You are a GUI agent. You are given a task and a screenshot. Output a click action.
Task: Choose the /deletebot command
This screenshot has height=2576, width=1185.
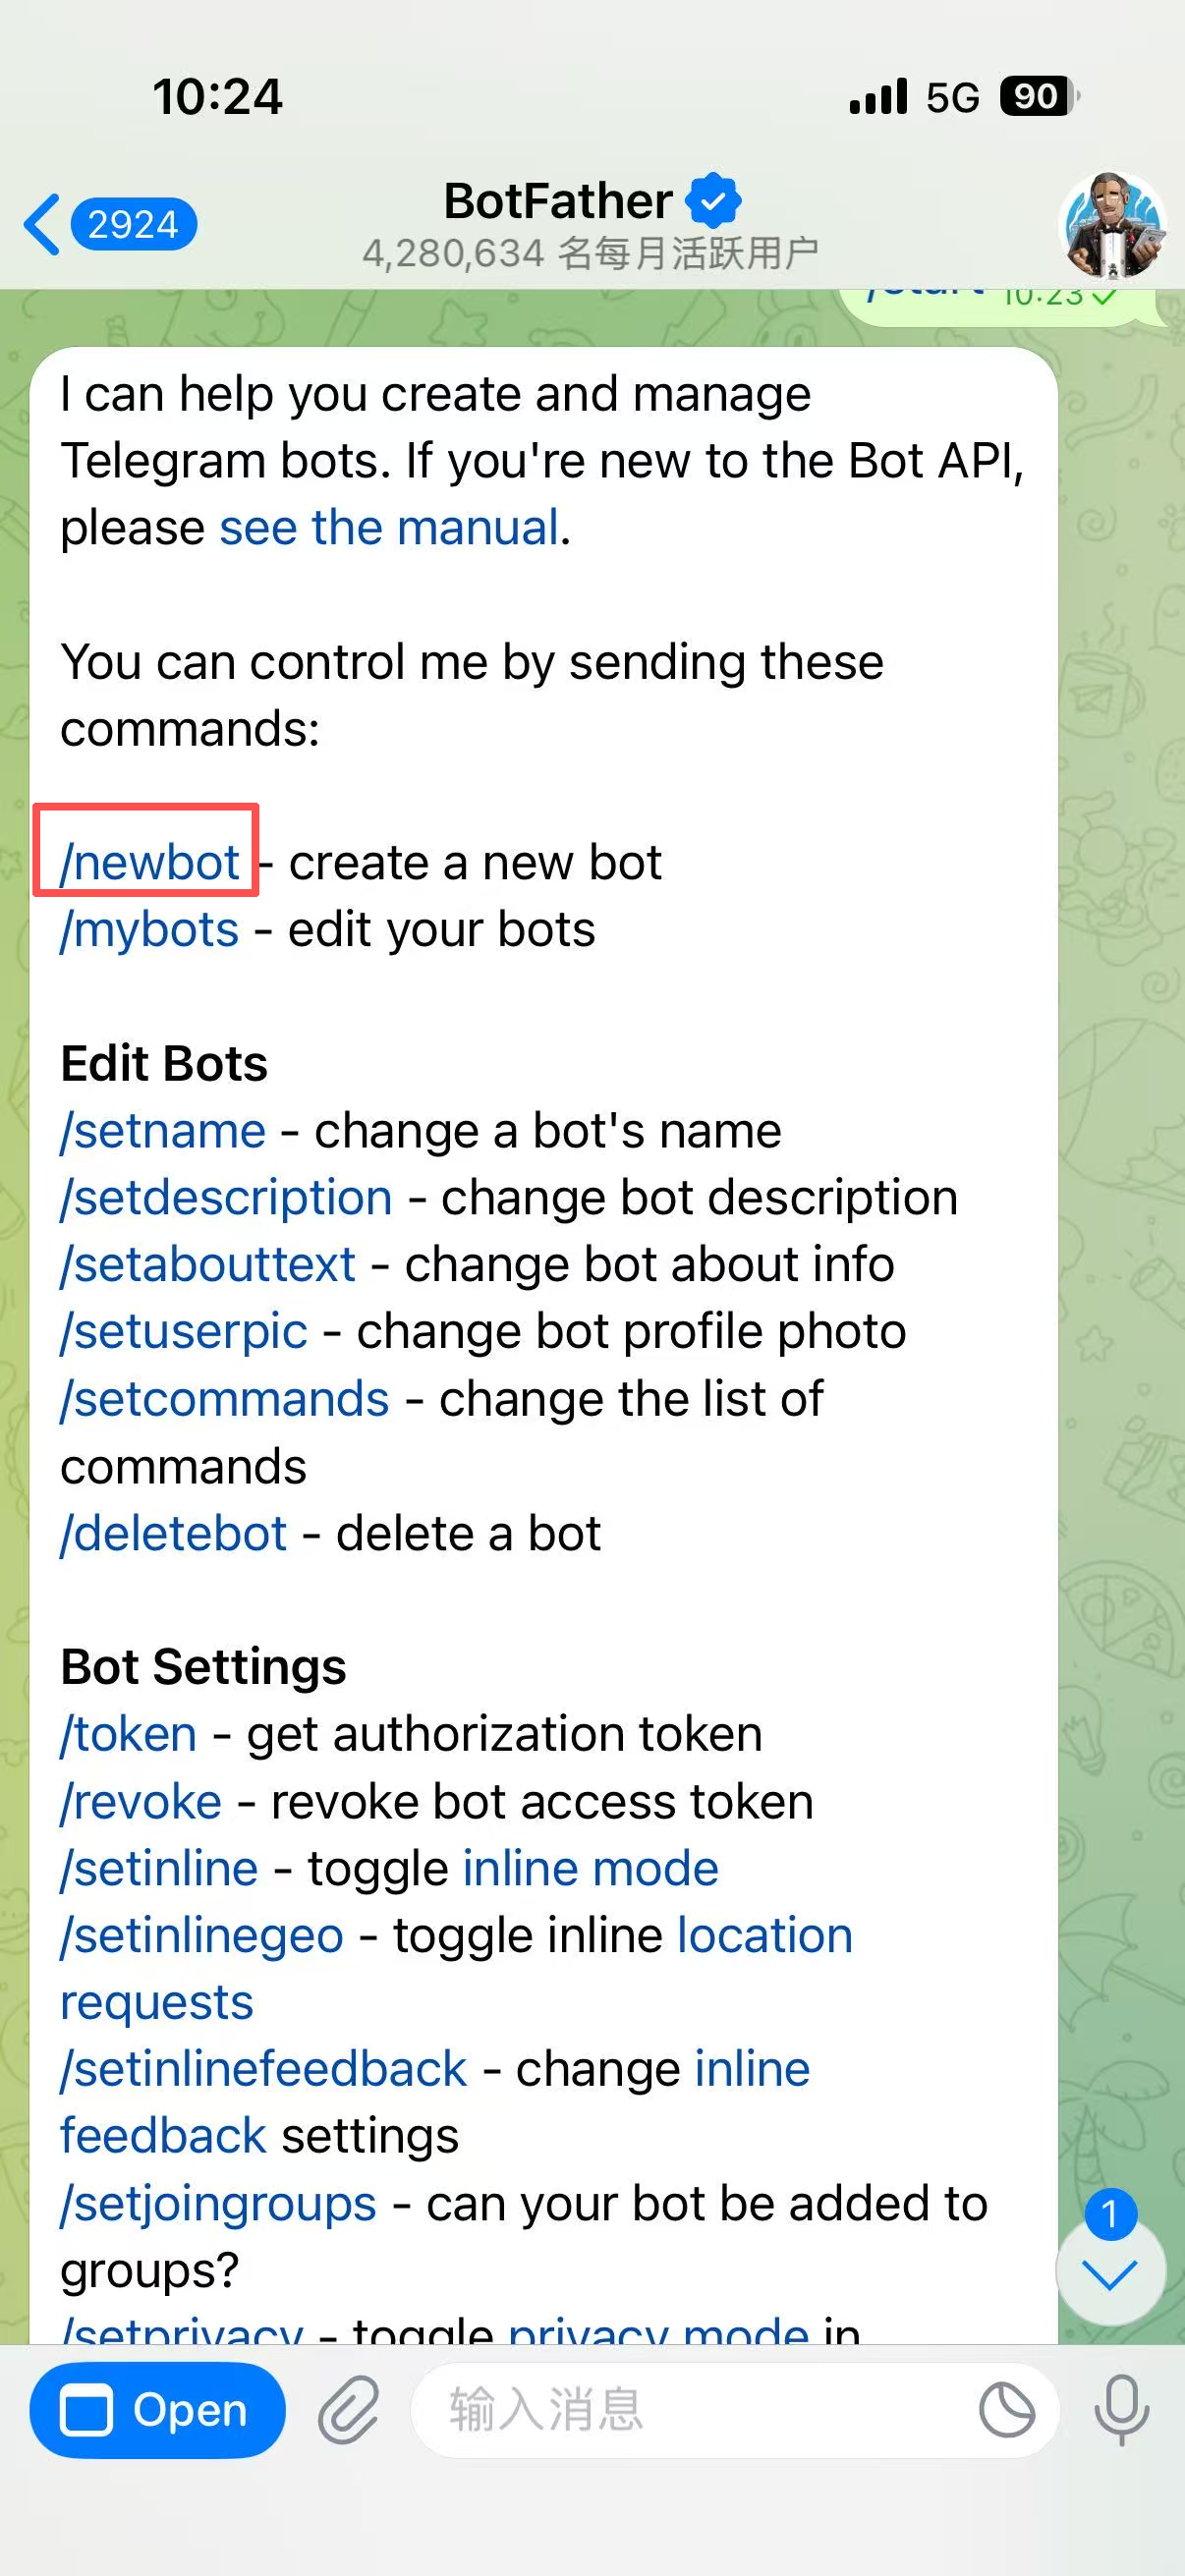point(174,1534)
